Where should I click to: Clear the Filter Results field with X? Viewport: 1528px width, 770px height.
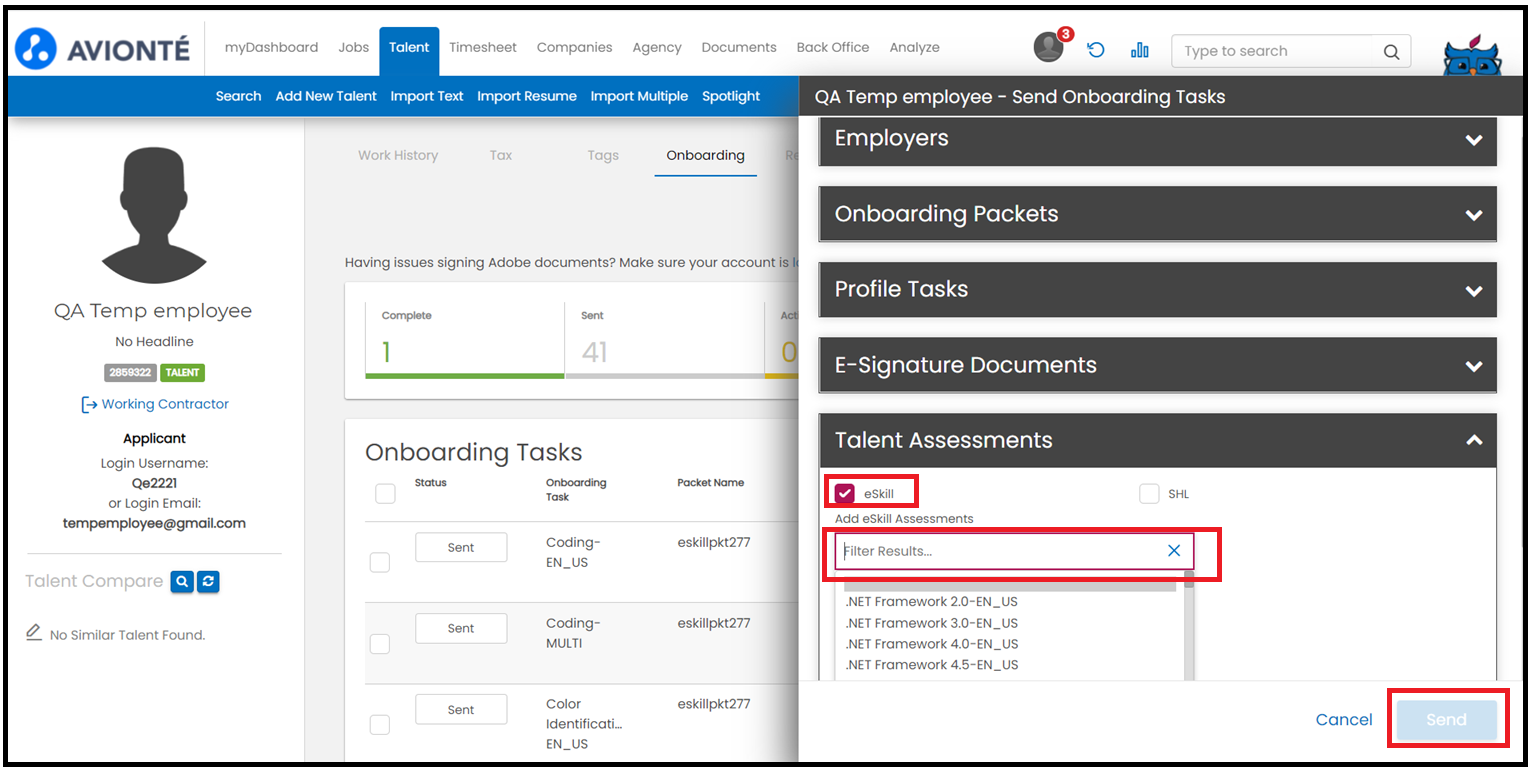[x=1174, y=551]
